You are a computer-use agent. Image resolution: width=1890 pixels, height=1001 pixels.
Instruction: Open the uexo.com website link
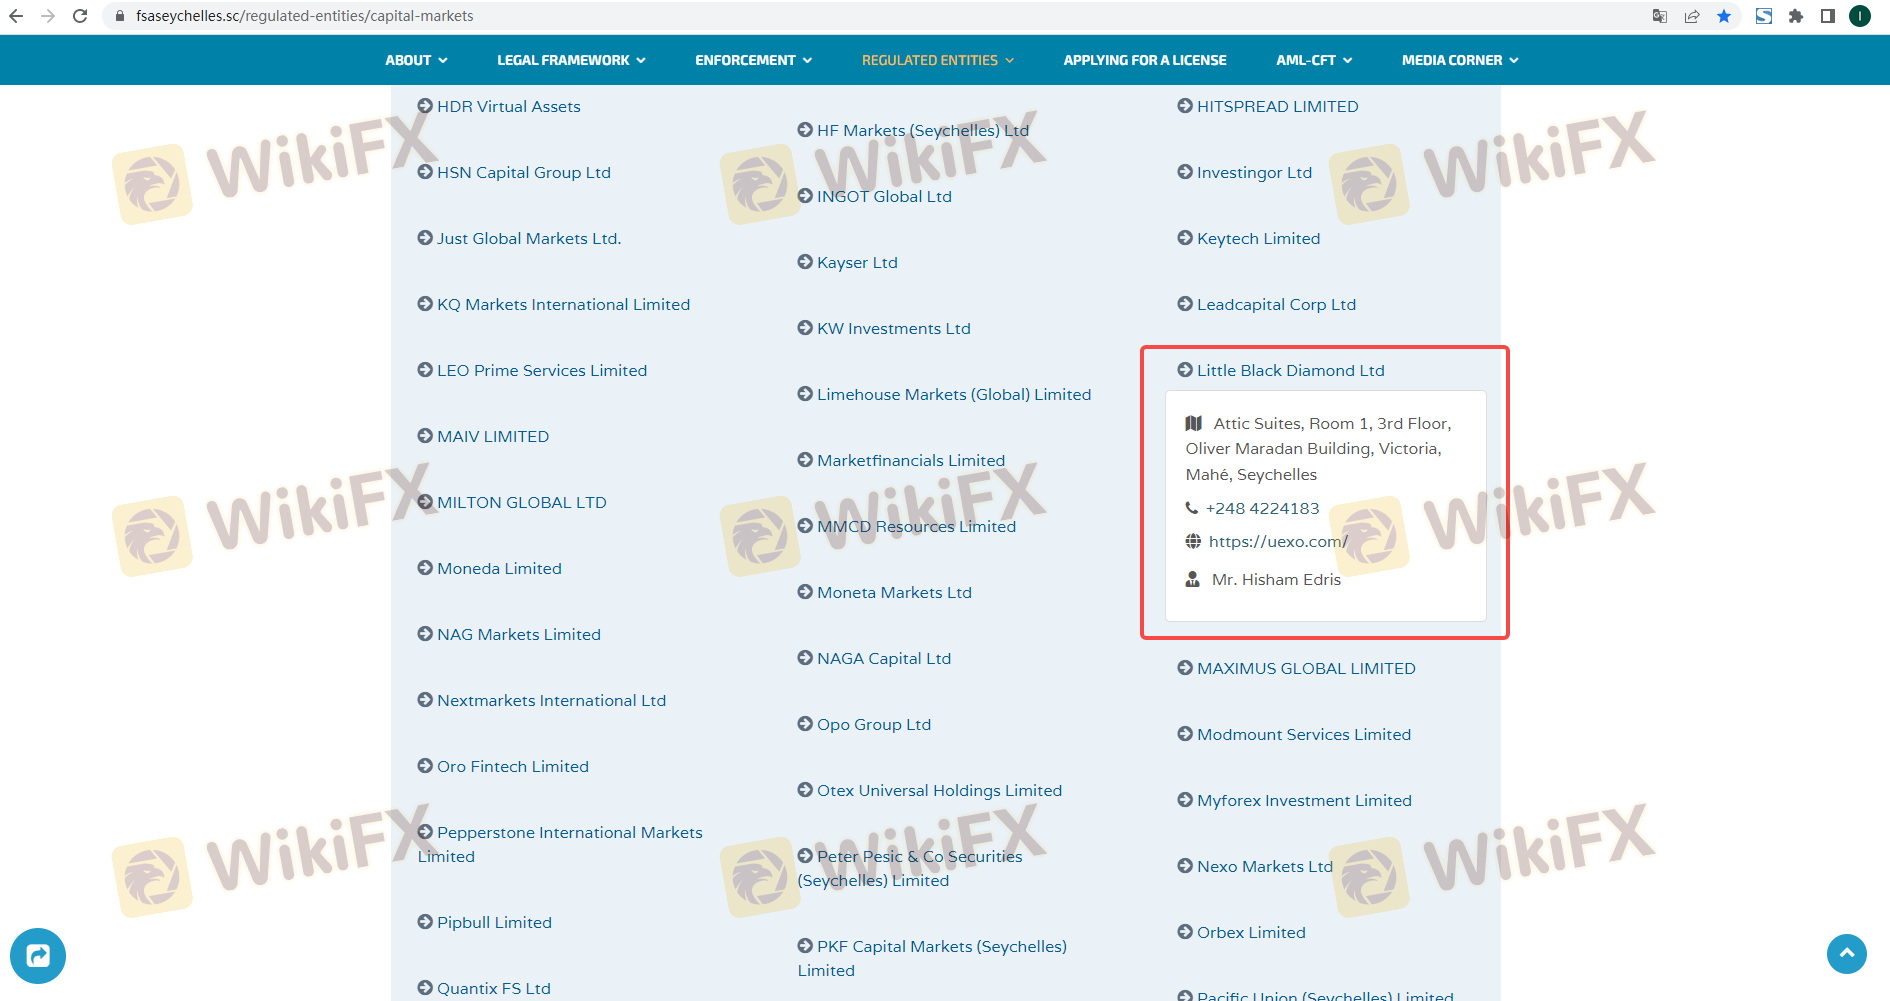pos(1277,541)
